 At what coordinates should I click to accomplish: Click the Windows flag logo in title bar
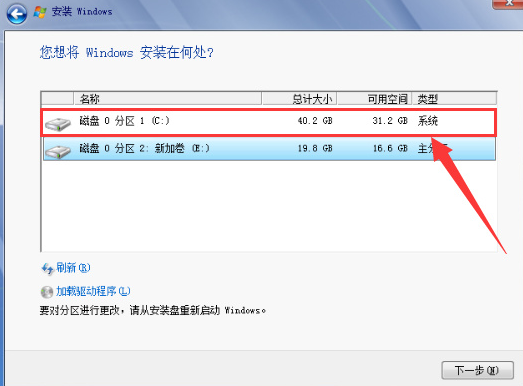tap(40, 12)
